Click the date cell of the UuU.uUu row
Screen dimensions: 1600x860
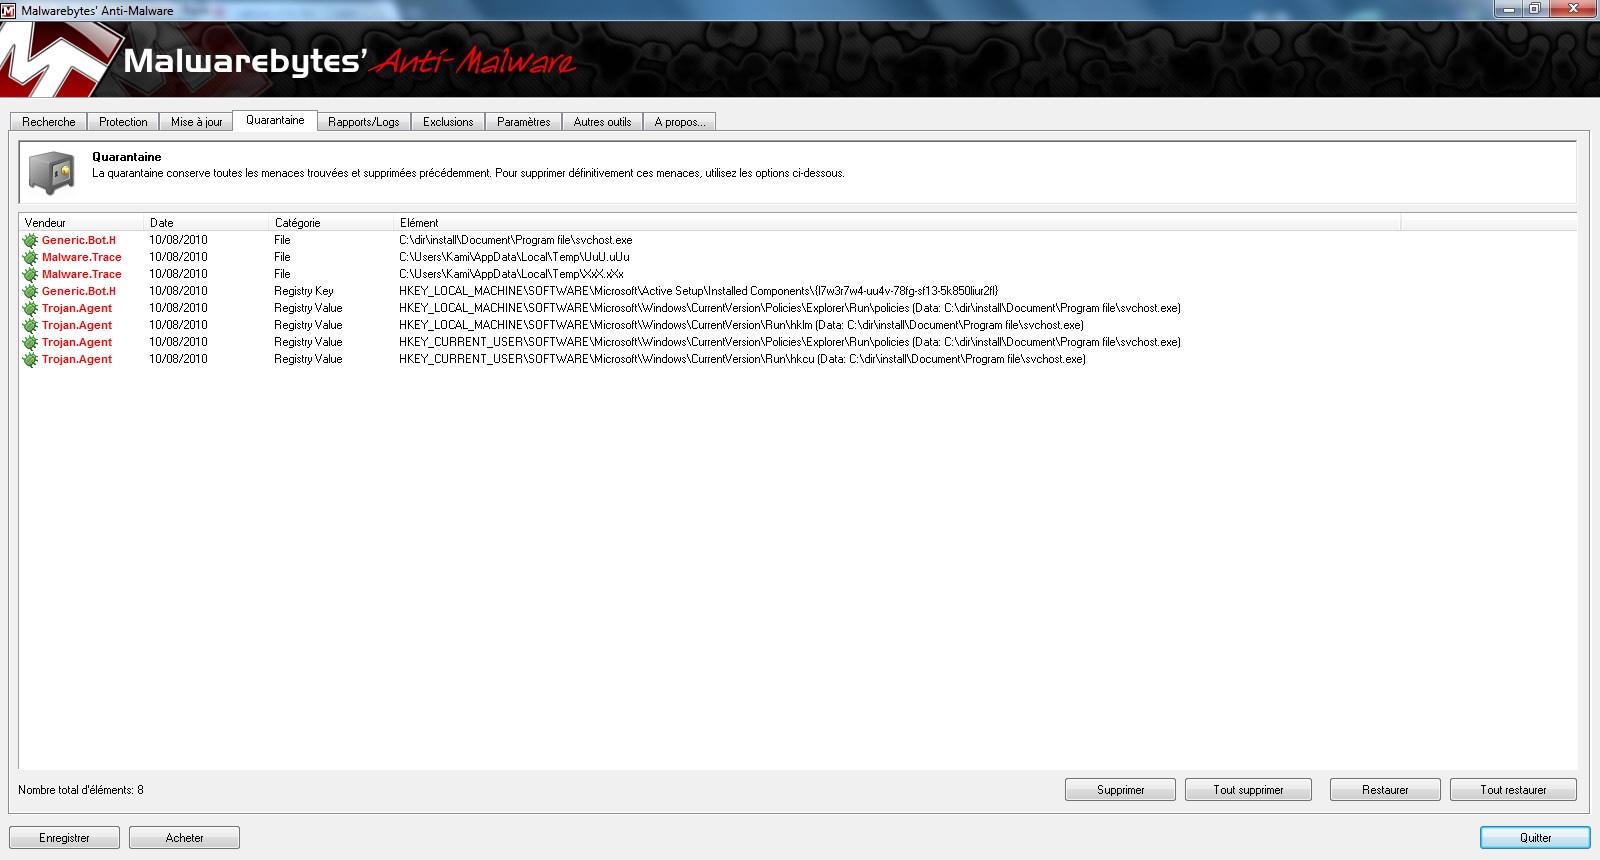[x=179, y=257]
